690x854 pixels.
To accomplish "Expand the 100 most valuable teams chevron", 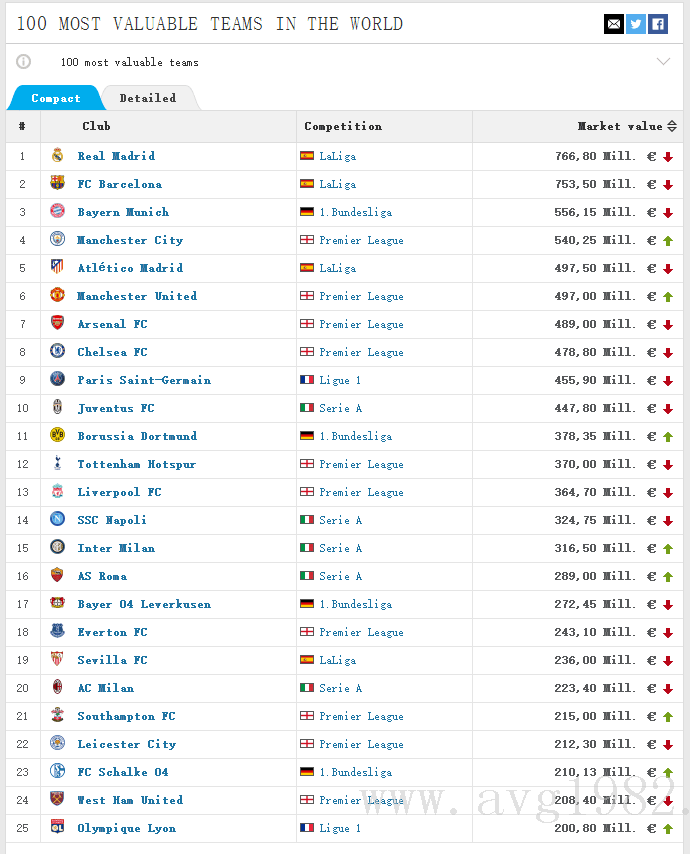I will tap(663, 62).
